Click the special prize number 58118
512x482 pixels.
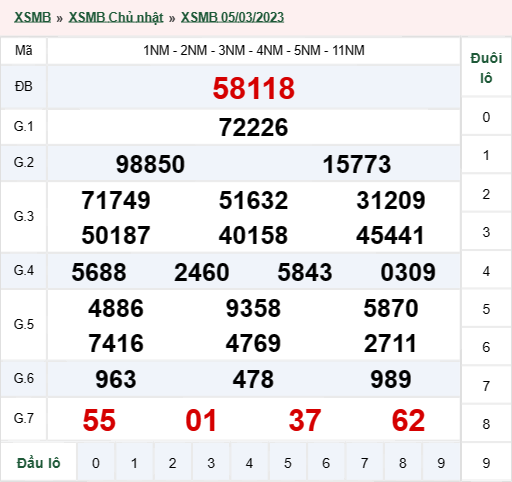click(x=254, y=88)
